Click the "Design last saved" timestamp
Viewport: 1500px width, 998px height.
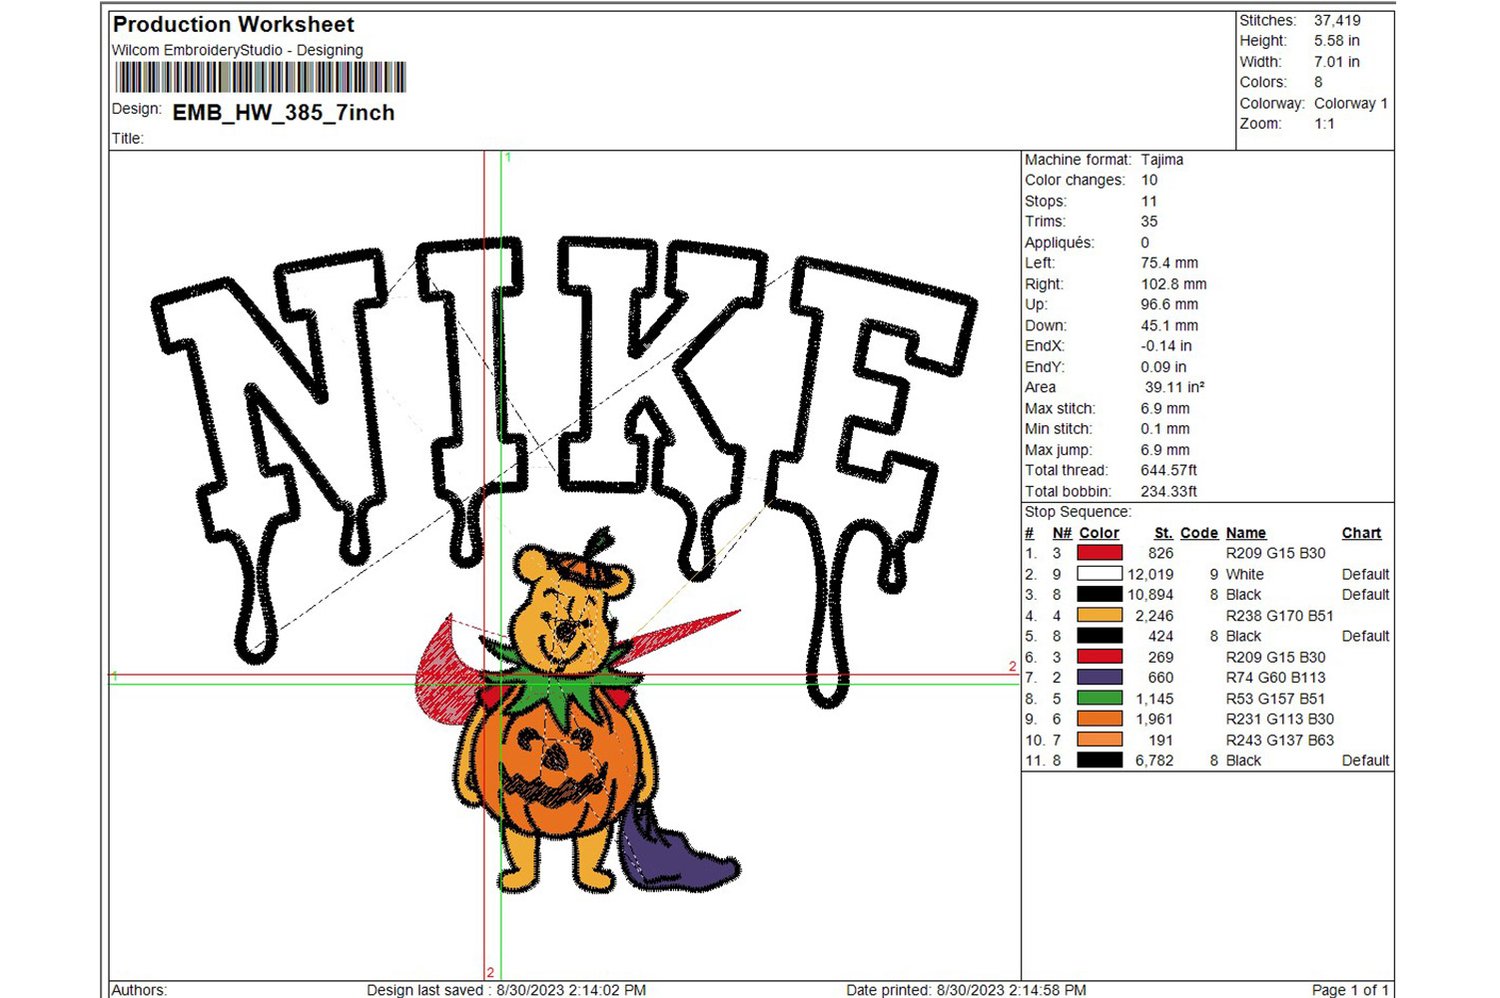[x=506, y=990]
